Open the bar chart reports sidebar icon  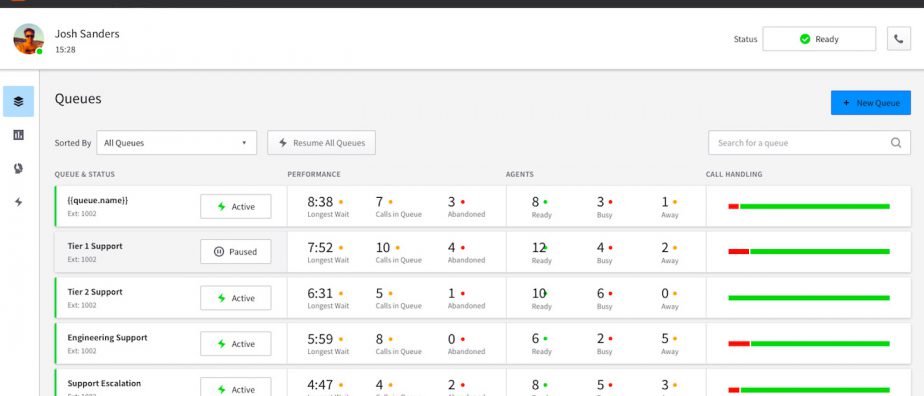pos(18,135)
